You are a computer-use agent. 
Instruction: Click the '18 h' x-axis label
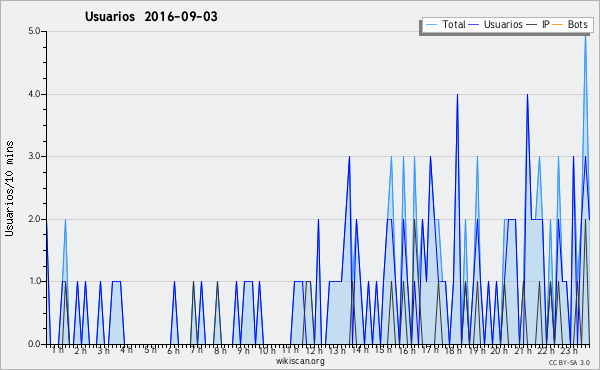453,350
